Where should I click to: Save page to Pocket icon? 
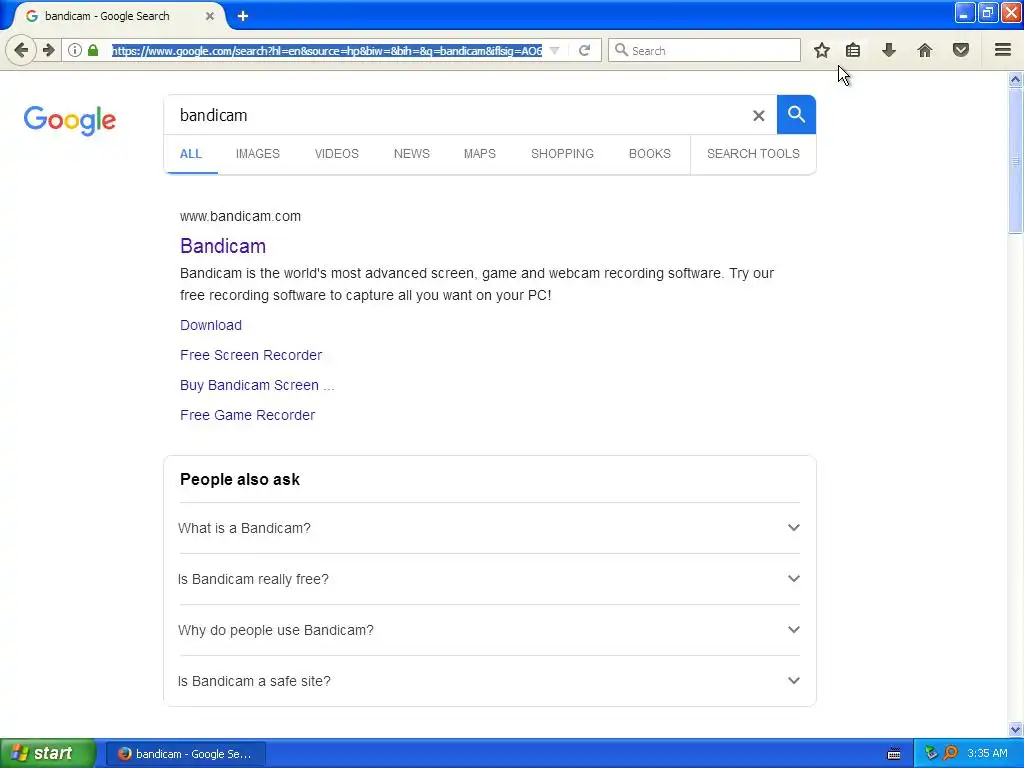(960, 50)
